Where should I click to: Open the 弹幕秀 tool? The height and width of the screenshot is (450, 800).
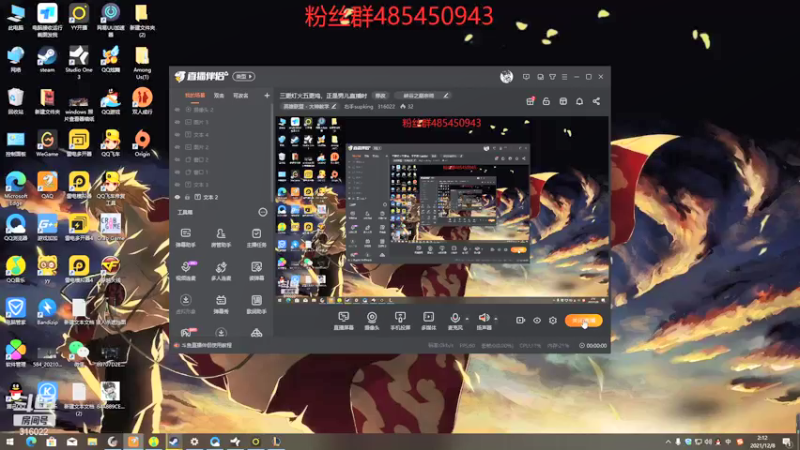[221, 304]
